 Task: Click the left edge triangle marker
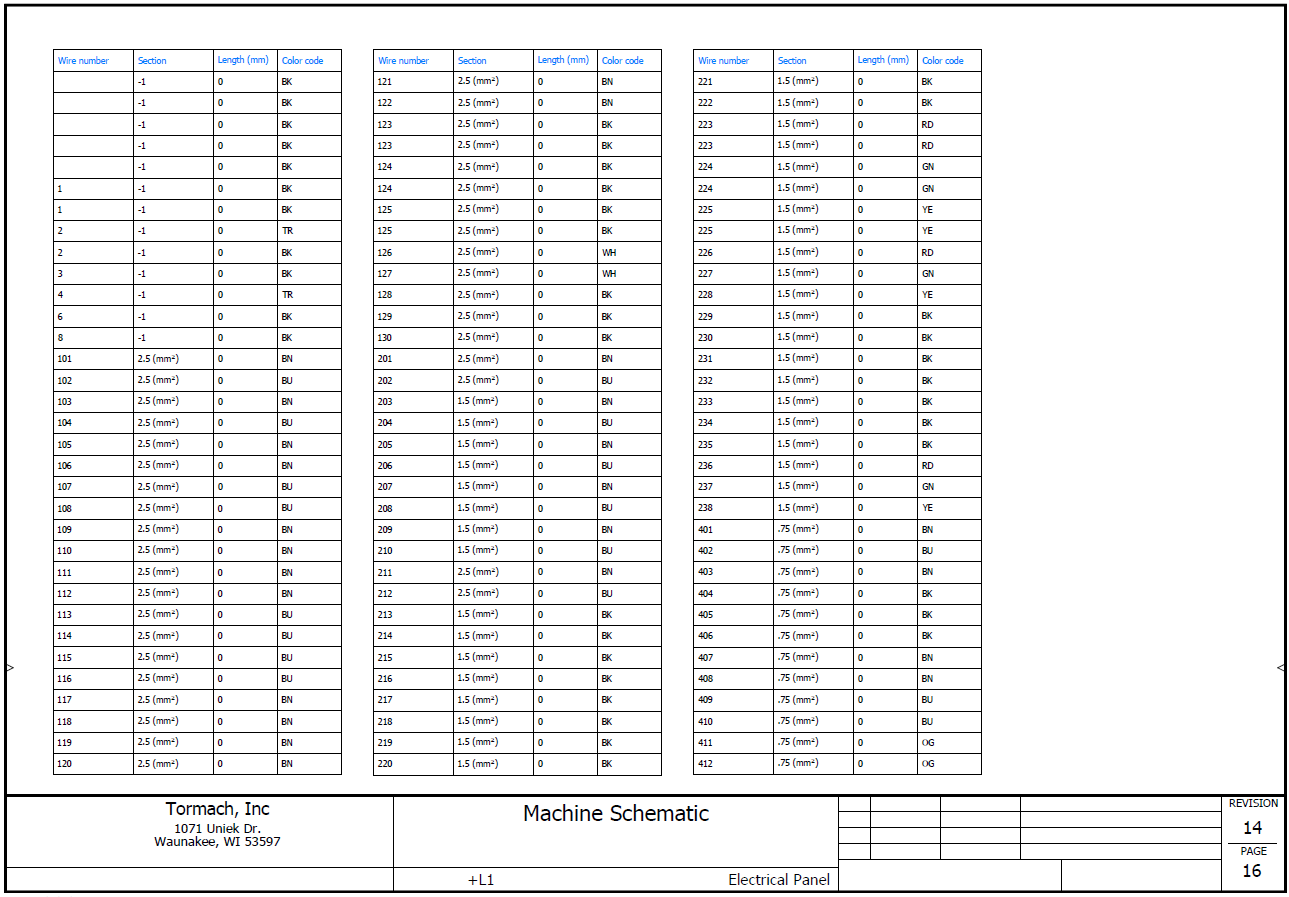(x=10, y=667)
